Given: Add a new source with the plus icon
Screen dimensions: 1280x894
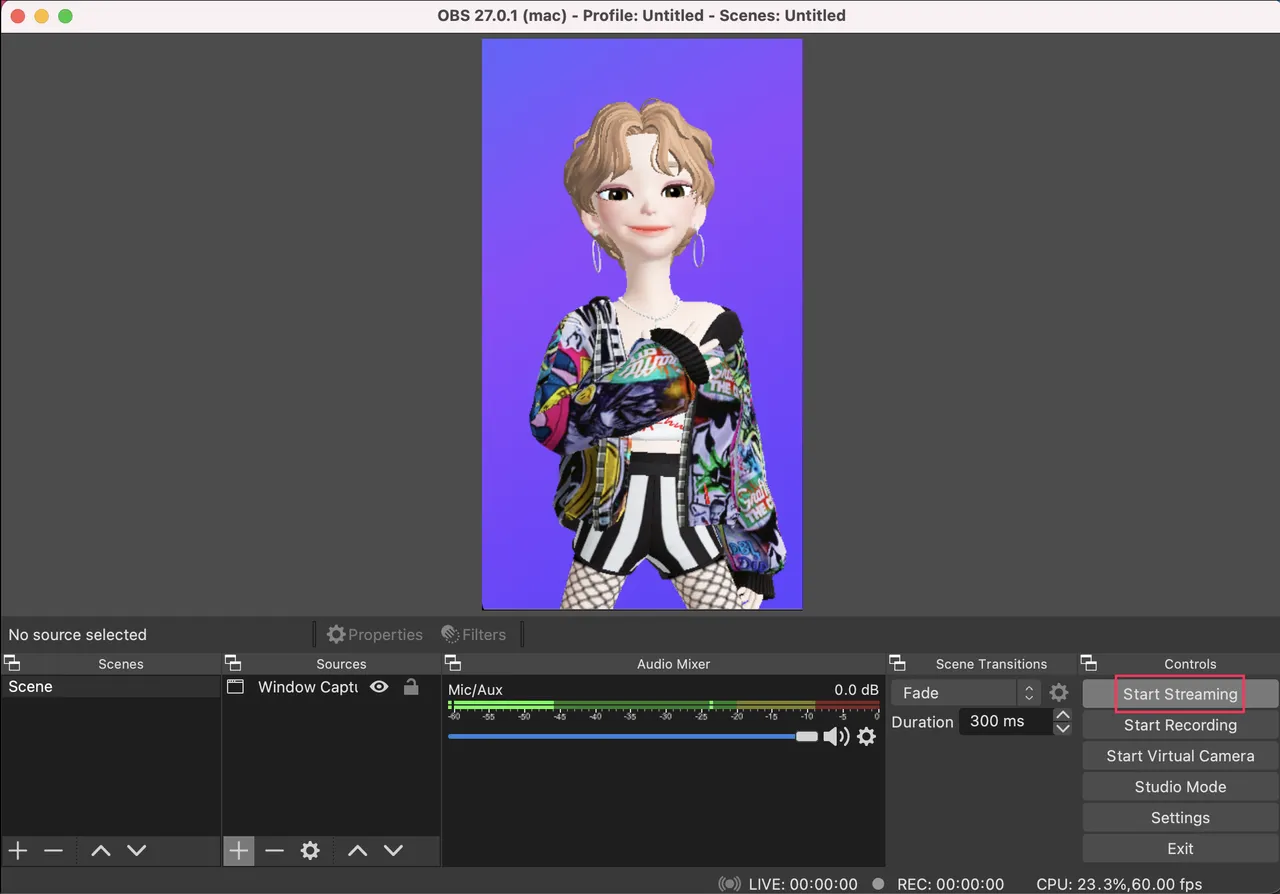Looking at the screenshot, I should (x=238, y=850).
